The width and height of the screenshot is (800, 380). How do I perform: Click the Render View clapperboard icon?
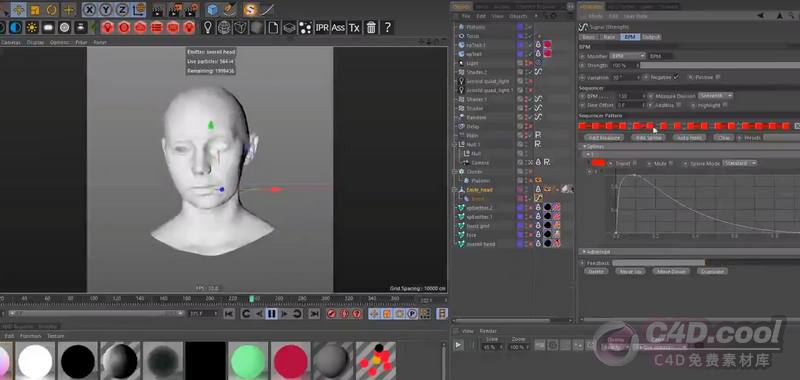point(158,9)
